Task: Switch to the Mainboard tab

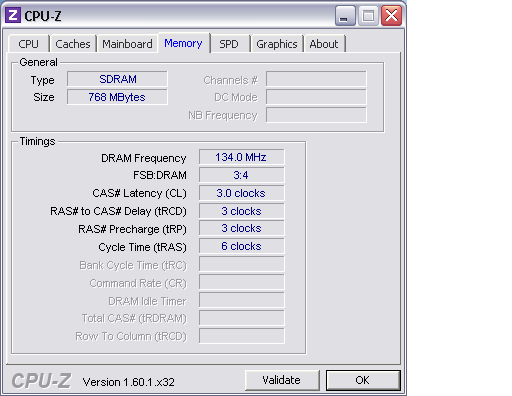Action: click(127, 44)
